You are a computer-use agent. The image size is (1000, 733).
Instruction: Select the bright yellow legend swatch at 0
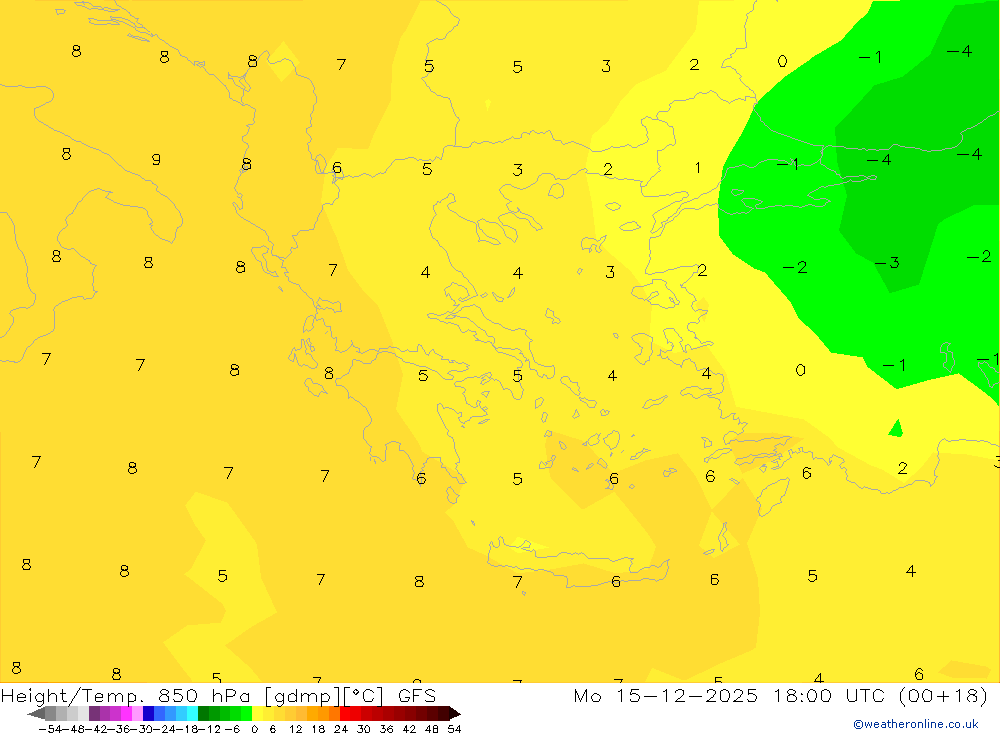click(x=258, y=713)
